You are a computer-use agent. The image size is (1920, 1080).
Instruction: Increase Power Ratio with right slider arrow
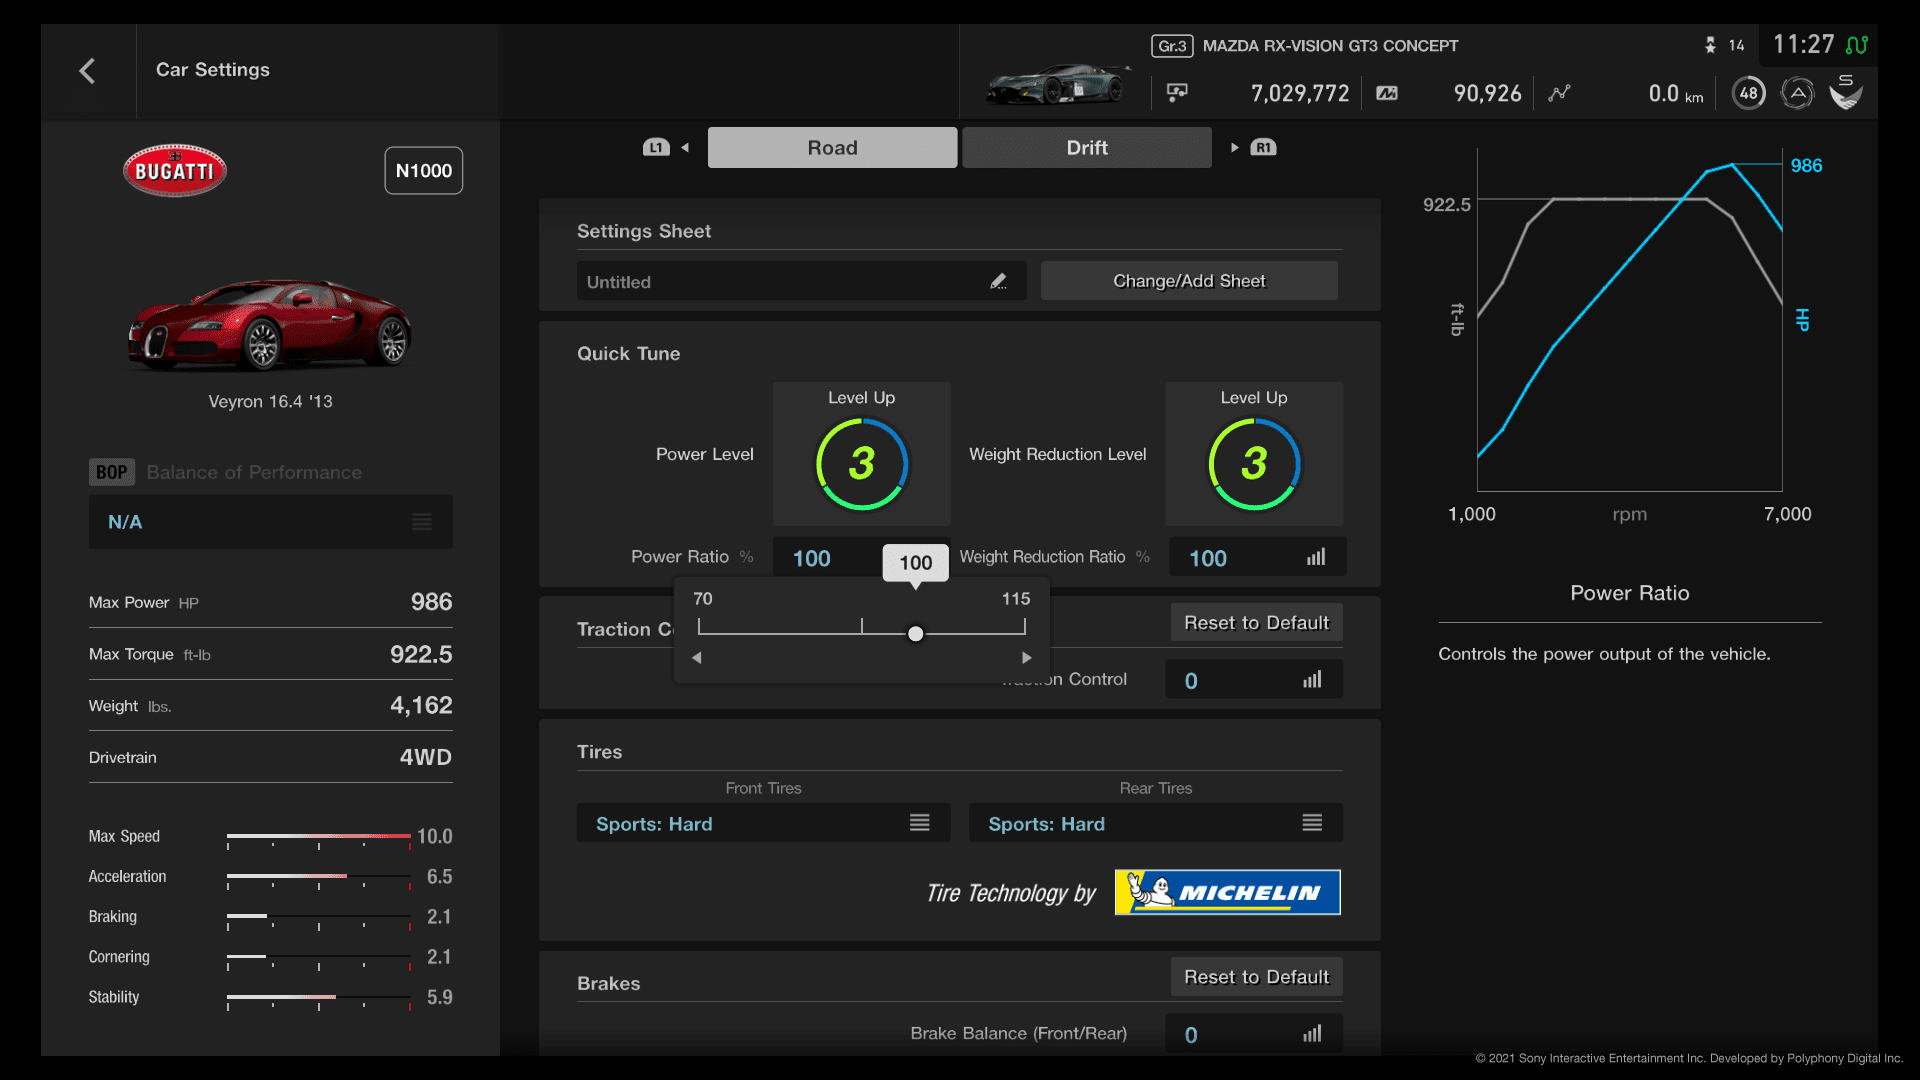pyautogui.click(x=1026, y=658)
